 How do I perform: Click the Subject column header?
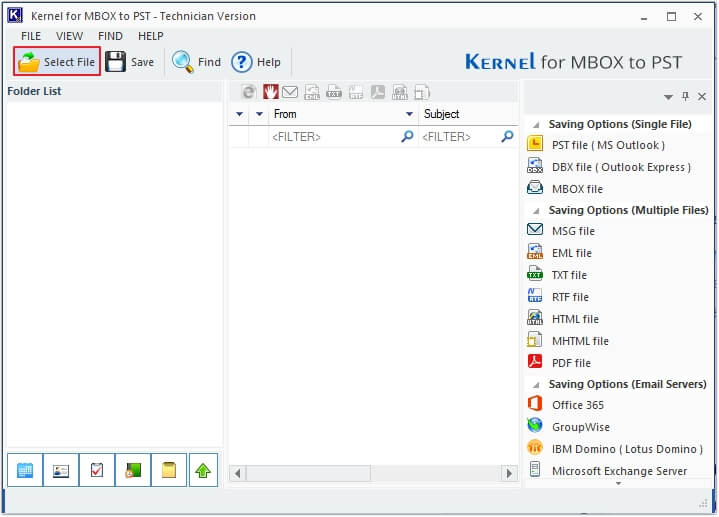point(468,114)
